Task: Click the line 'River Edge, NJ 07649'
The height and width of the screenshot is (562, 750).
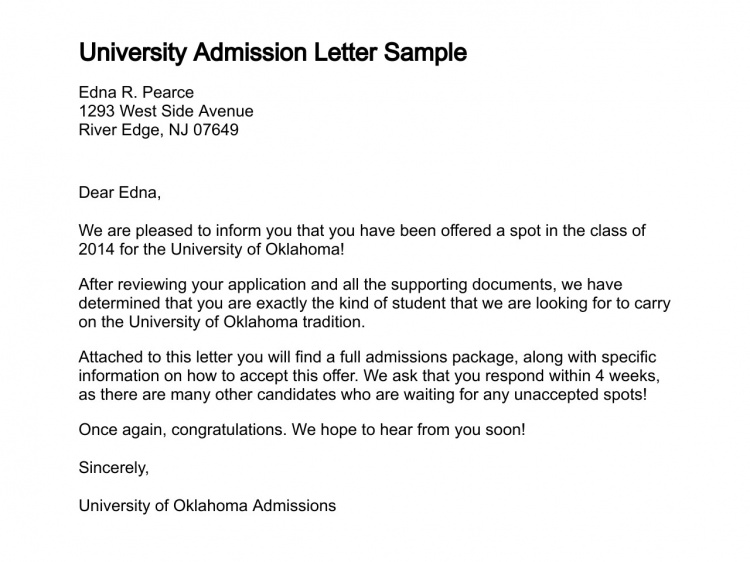Action: click(x=158, y=130)
